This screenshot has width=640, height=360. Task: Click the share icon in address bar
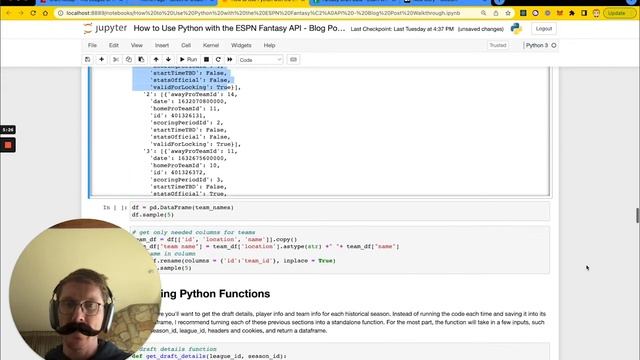tap(496, 13)
